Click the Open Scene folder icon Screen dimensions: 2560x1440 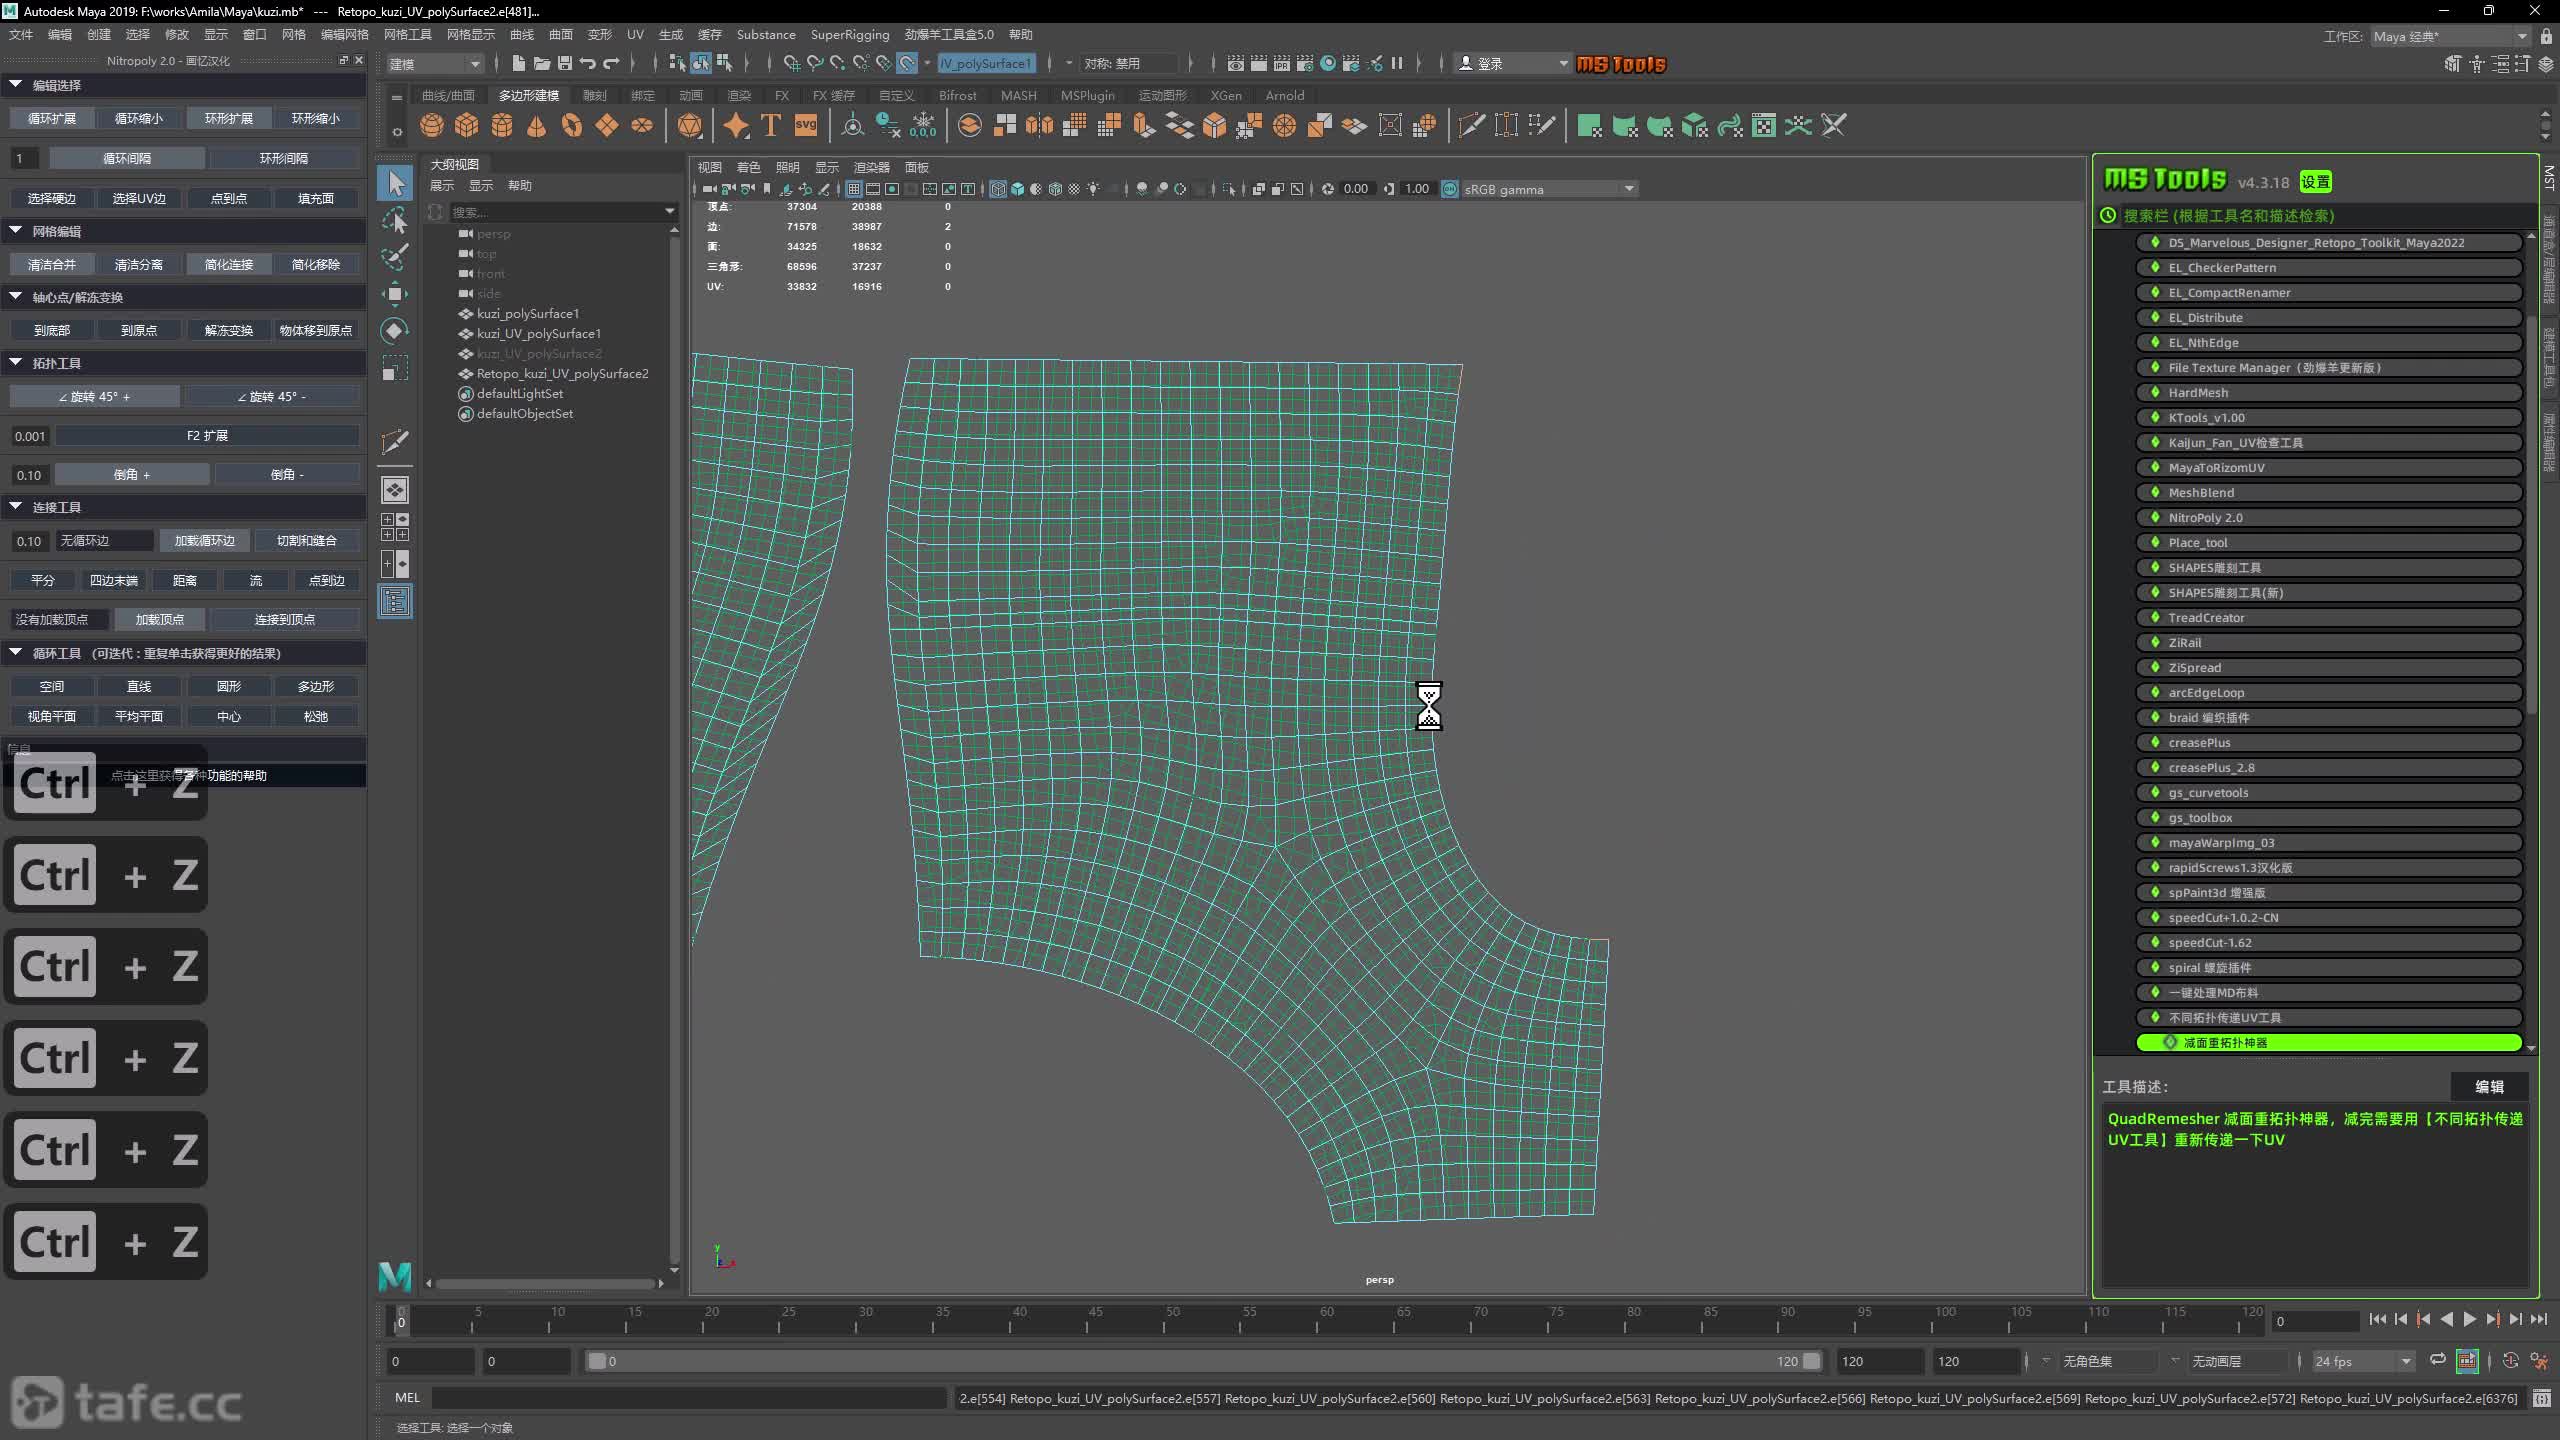(541, 63)
